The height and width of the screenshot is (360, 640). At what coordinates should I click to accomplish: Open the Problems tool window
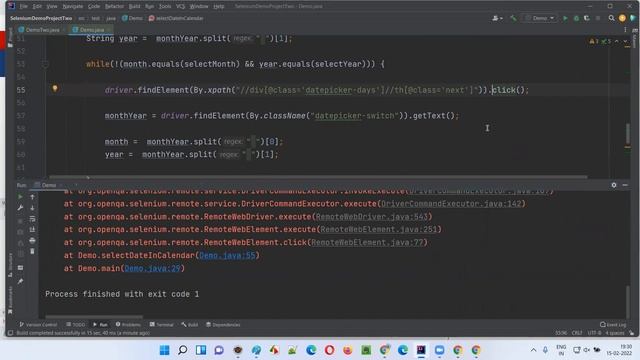pyautogui.click(x=128, y=325)
